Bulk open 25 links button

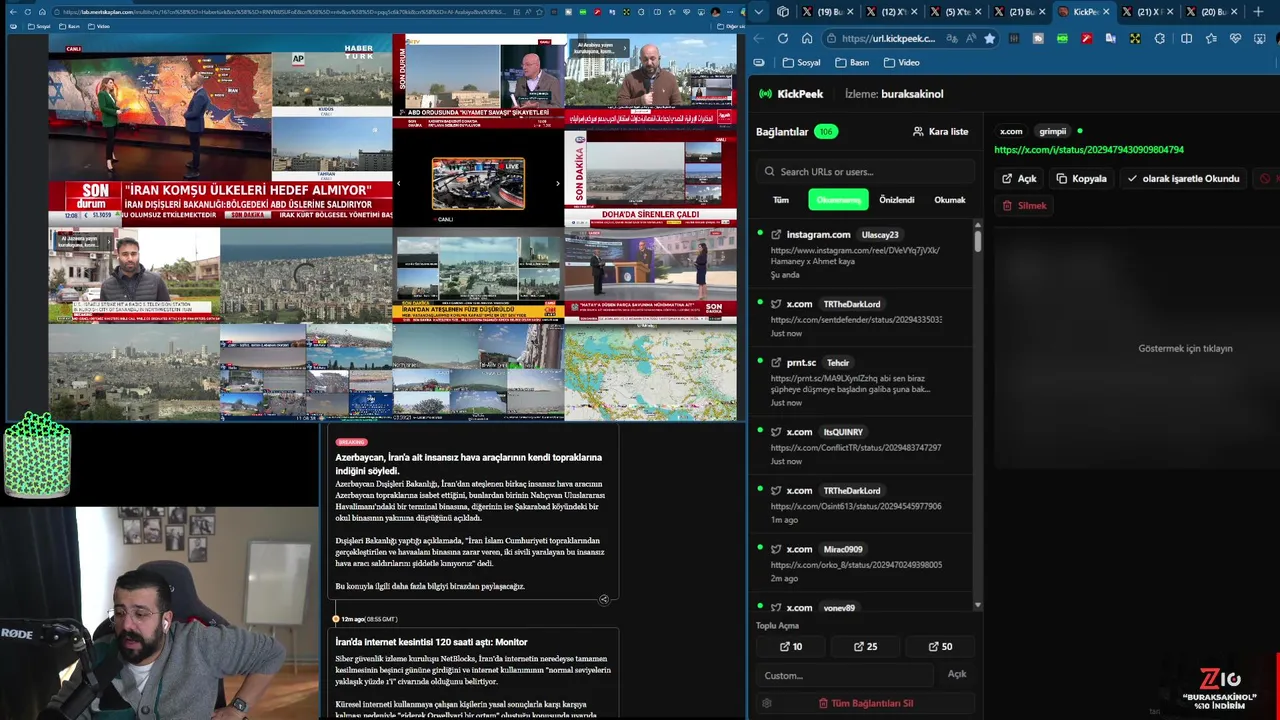coord(865,646)
